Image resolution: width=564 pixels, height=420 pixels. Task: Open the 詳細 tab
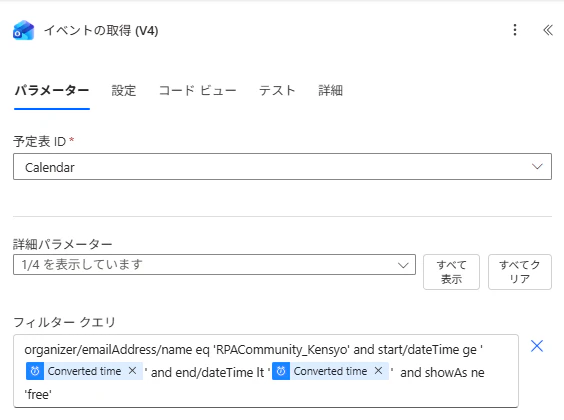tap(330, 91)
